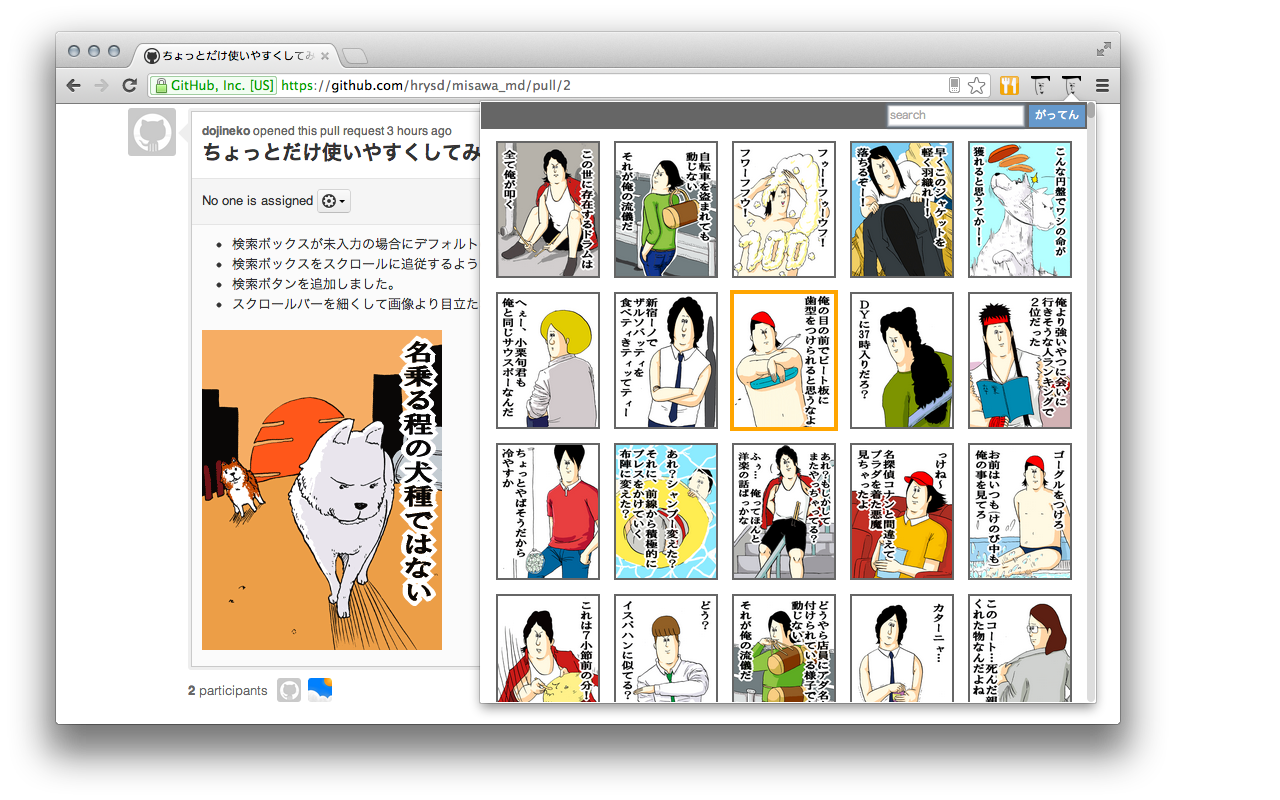
Task: Select the blond 小栗旬君も panel
Action: [x=548, y=360]
